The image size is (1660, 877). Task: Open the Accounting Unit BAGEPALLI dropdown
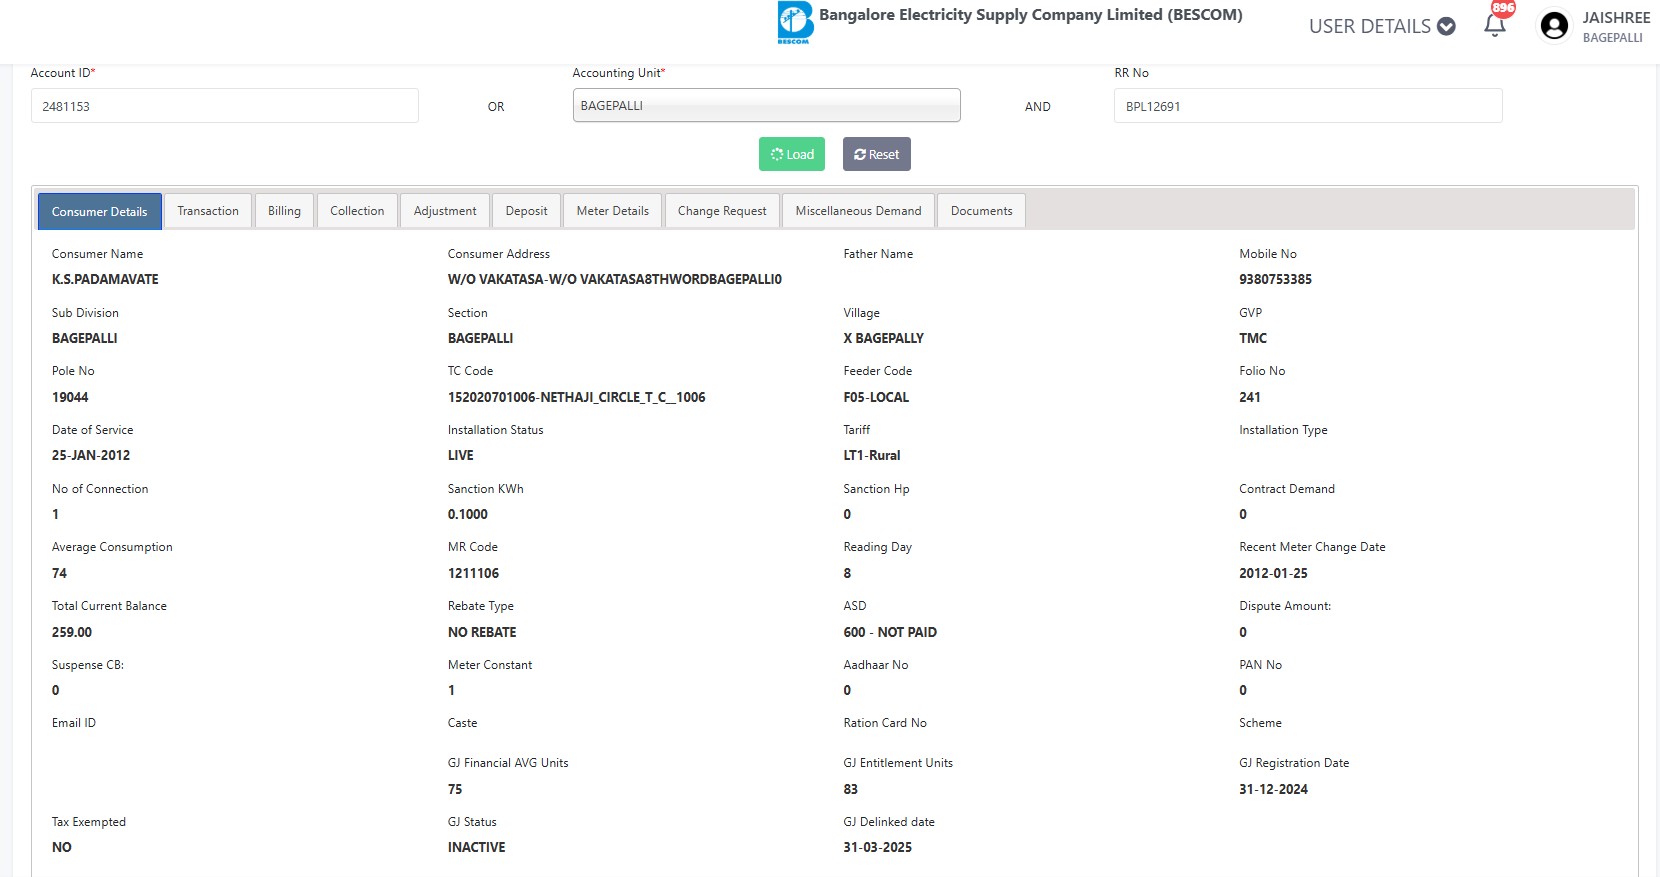click(x=766, y=105)
